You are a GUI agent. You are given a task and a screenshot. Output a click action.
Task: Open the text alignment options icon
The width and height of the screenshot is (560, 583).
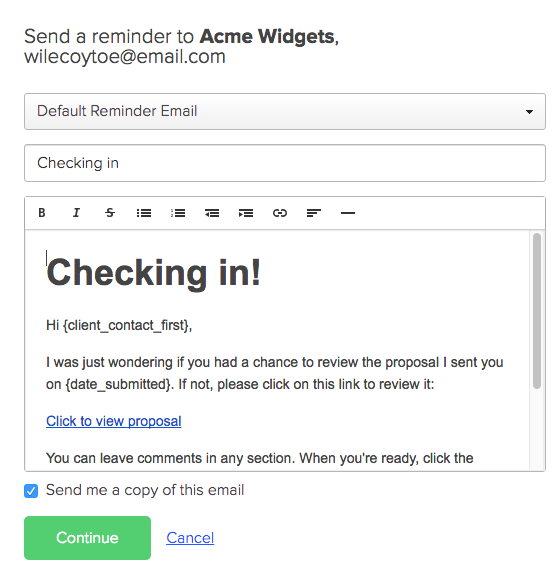tap(314, 213)
